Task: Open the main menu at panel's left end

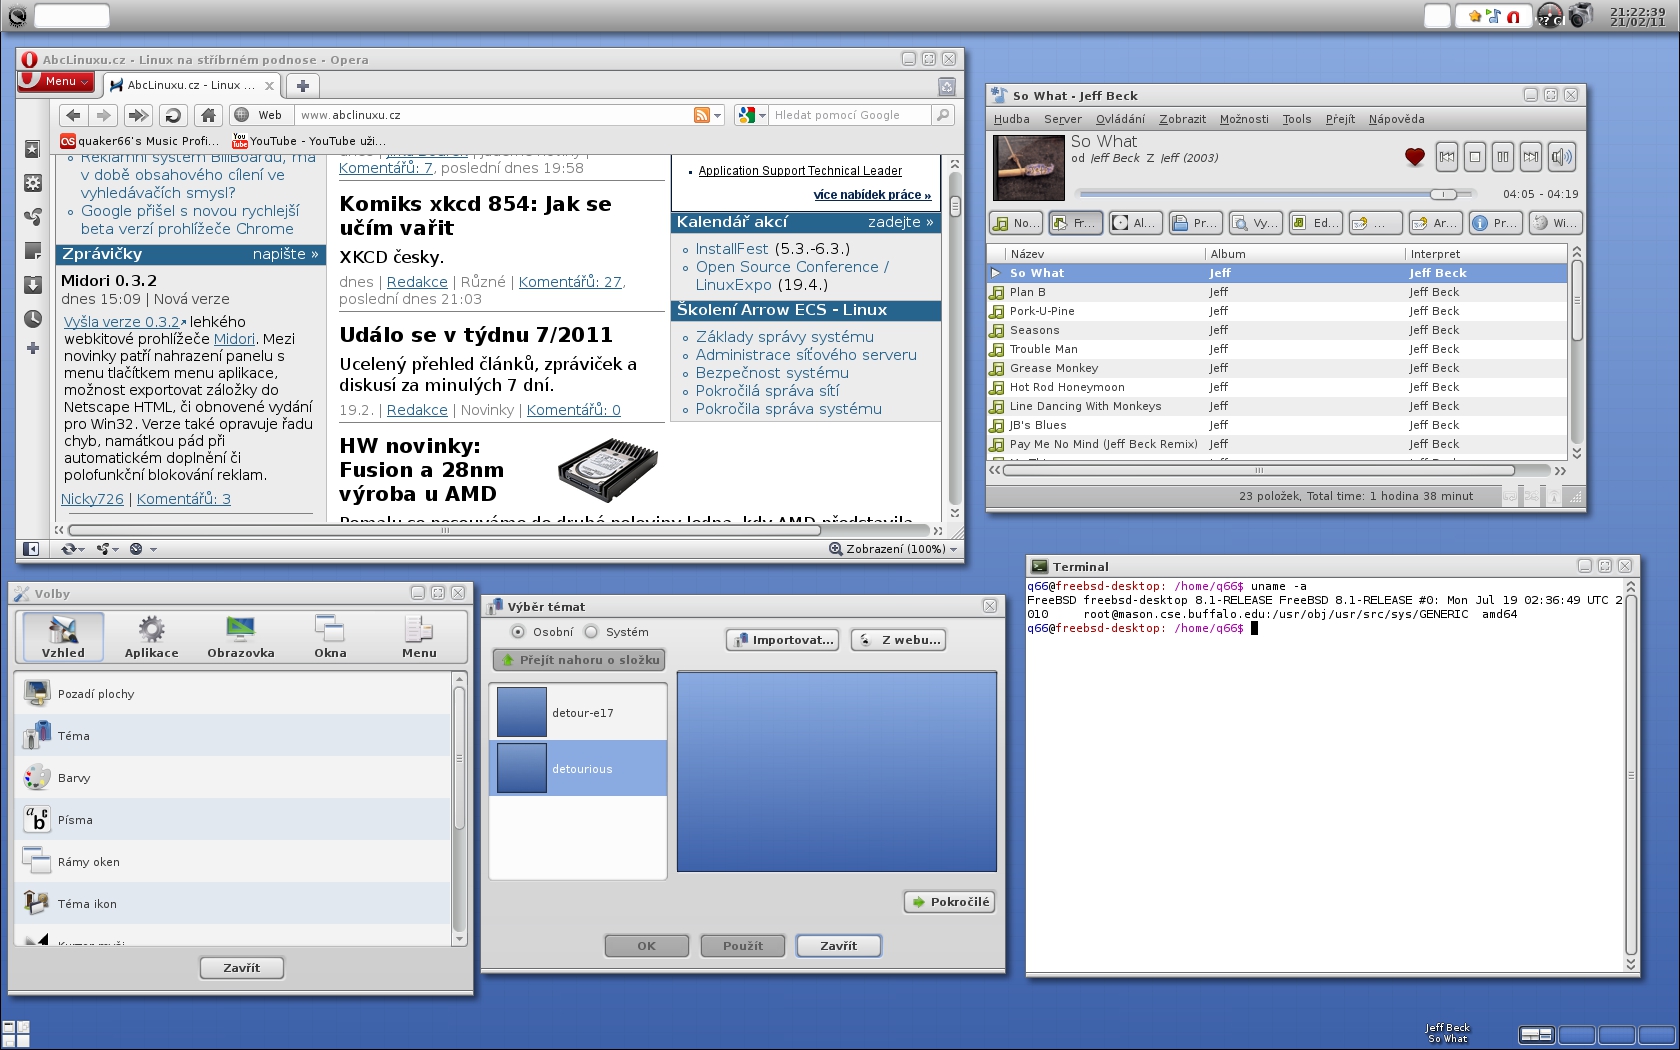Action: pos(16,16)
